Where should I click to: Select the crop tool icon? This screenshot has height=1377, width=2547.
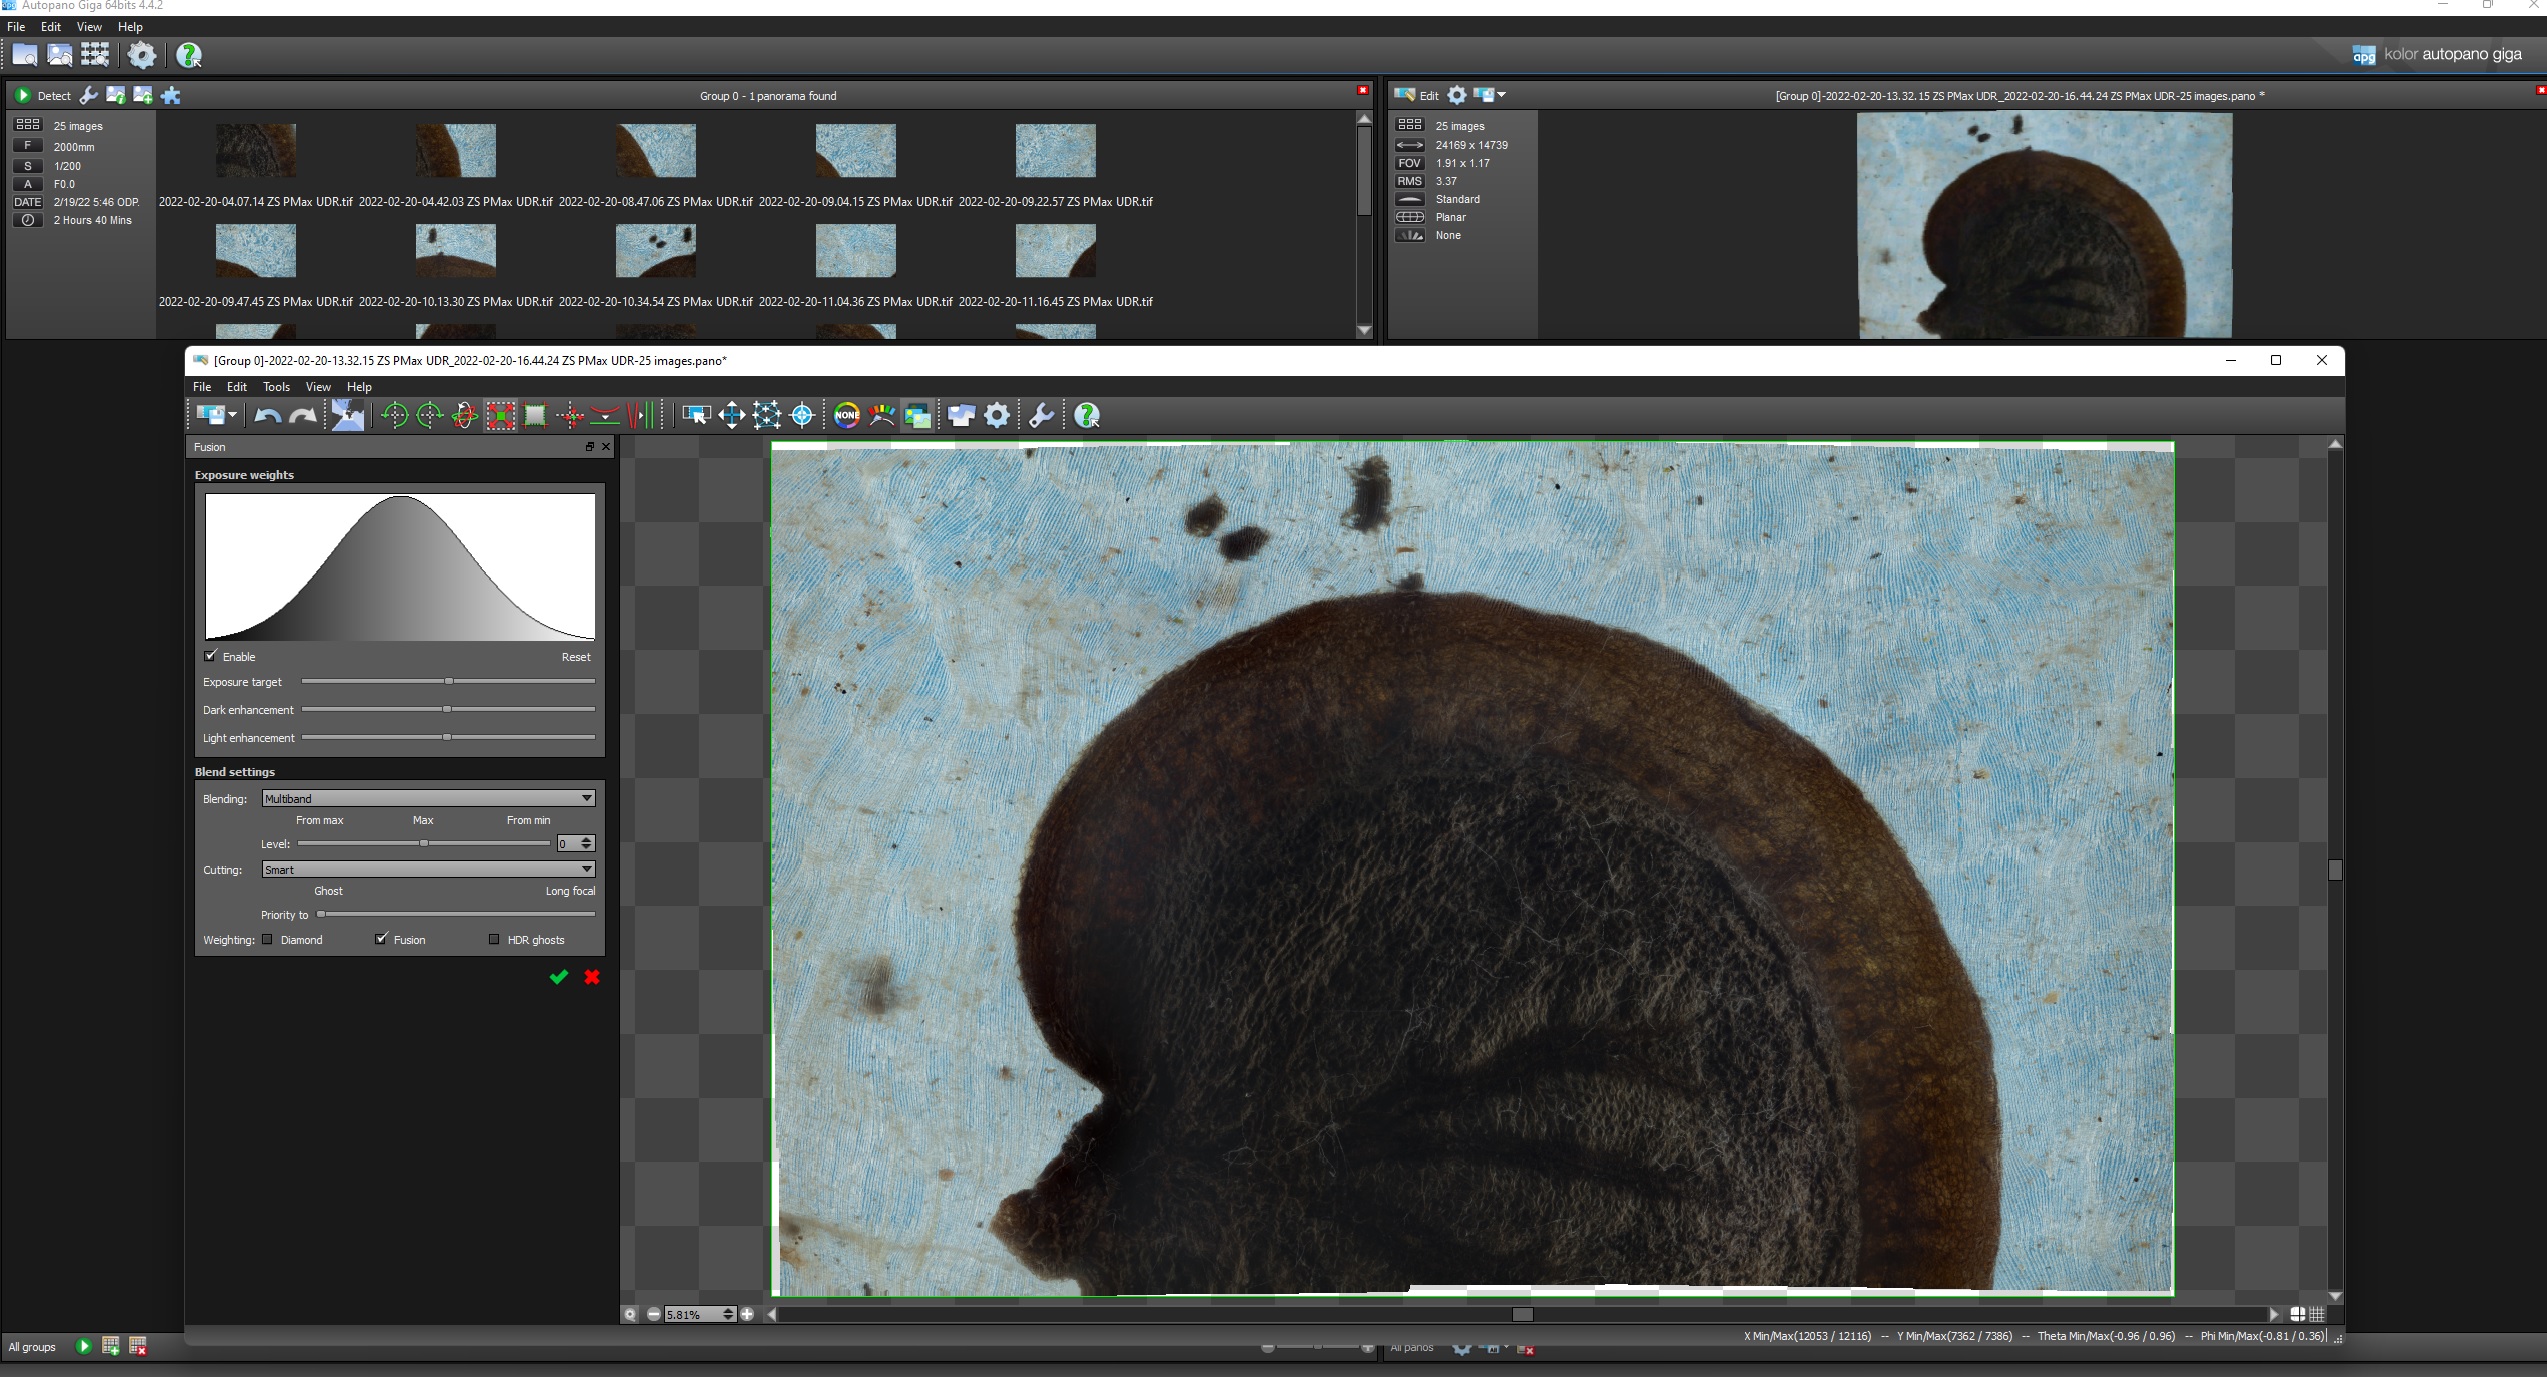pyautogui.click(x=535, y=415)
